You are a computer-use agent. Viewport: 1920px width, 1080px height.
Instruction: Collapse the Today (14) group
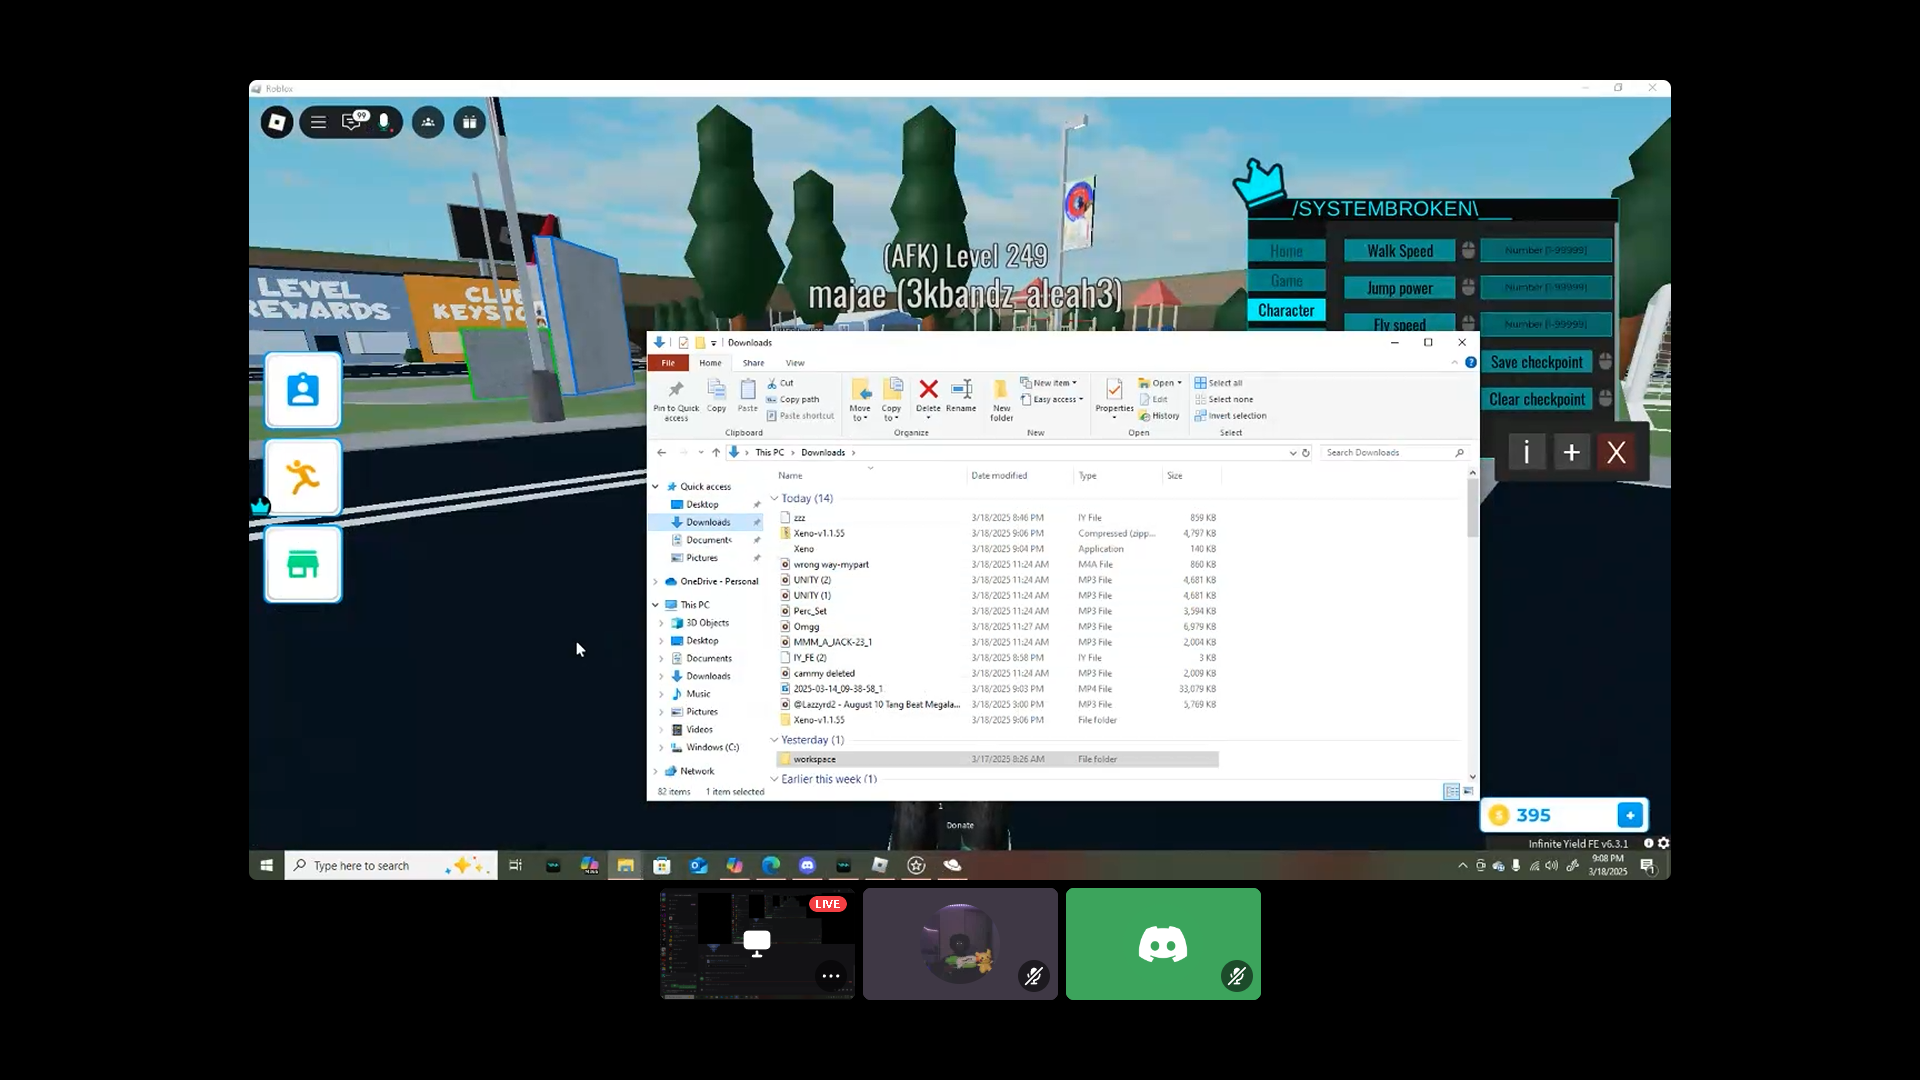coord(774,498)
